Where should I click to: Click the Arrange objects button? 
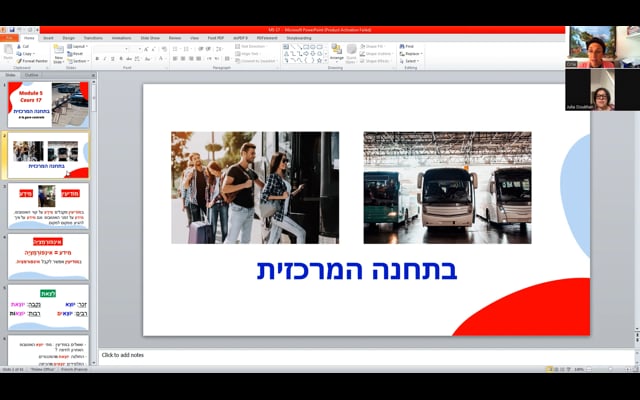click(337, 53)
